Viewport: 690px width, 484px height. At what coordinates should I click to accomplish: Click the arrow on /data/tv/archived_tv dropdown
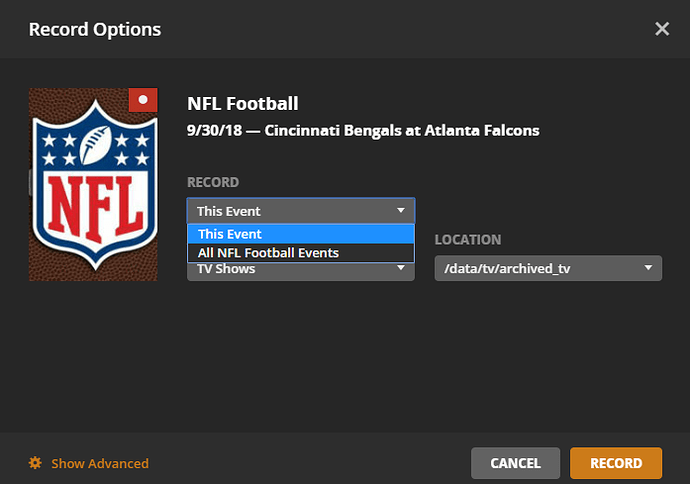(x=648, y=268)
